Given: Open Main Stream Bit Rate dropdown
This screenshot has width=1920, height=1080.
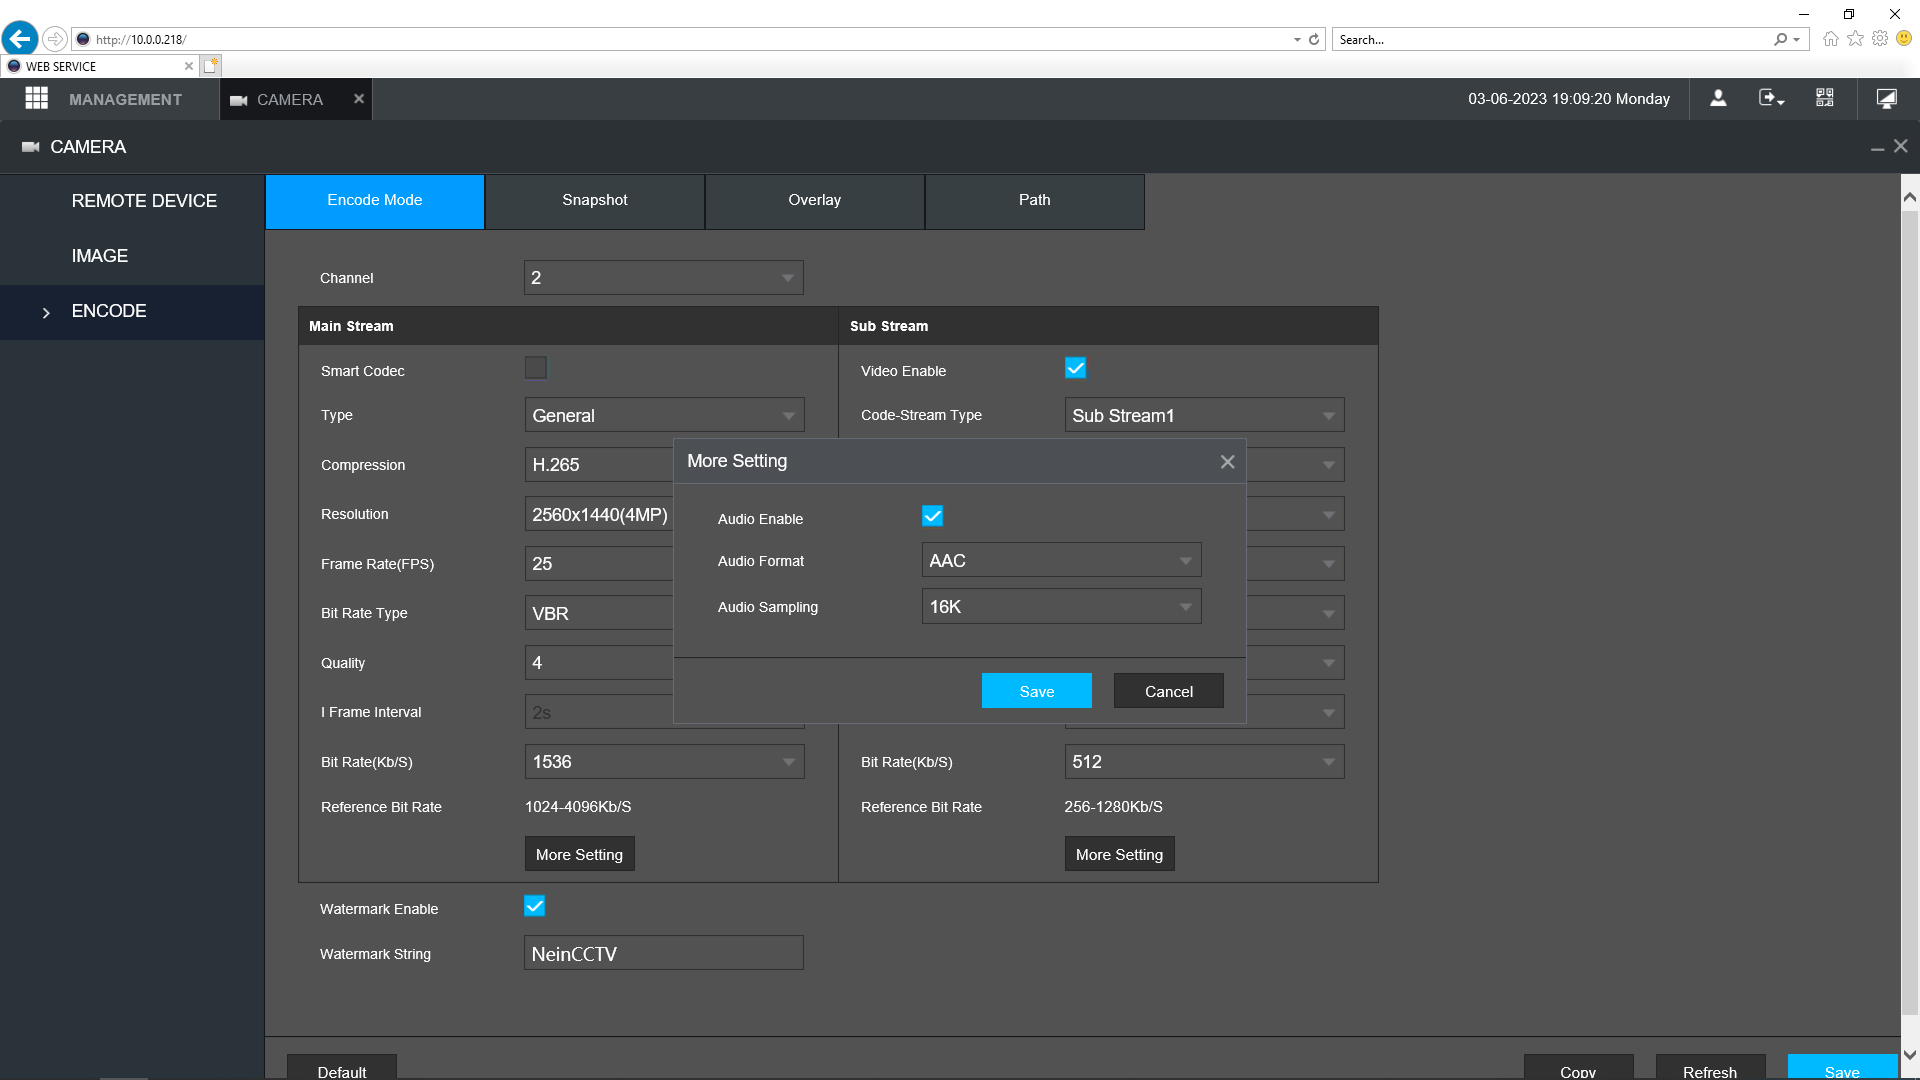Looking at the screenshot, I should pyautogui.click(x=664, y=762).
